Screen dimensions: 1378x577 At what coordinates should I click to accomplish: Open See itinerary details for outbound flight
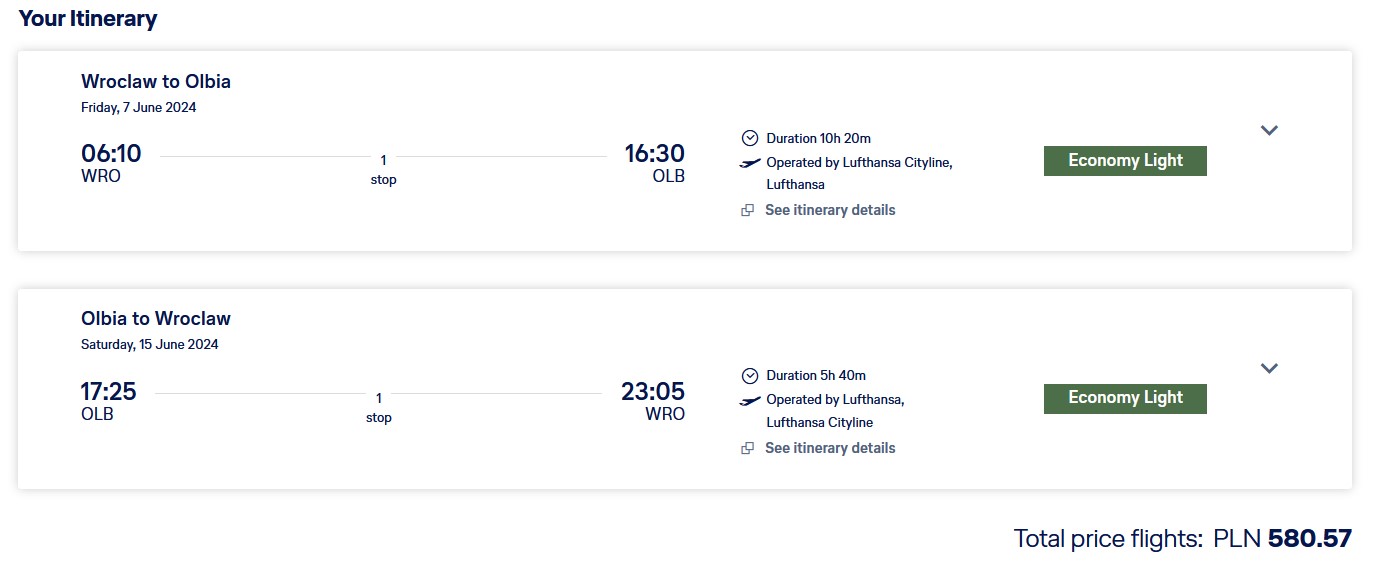tap(830, 210)
